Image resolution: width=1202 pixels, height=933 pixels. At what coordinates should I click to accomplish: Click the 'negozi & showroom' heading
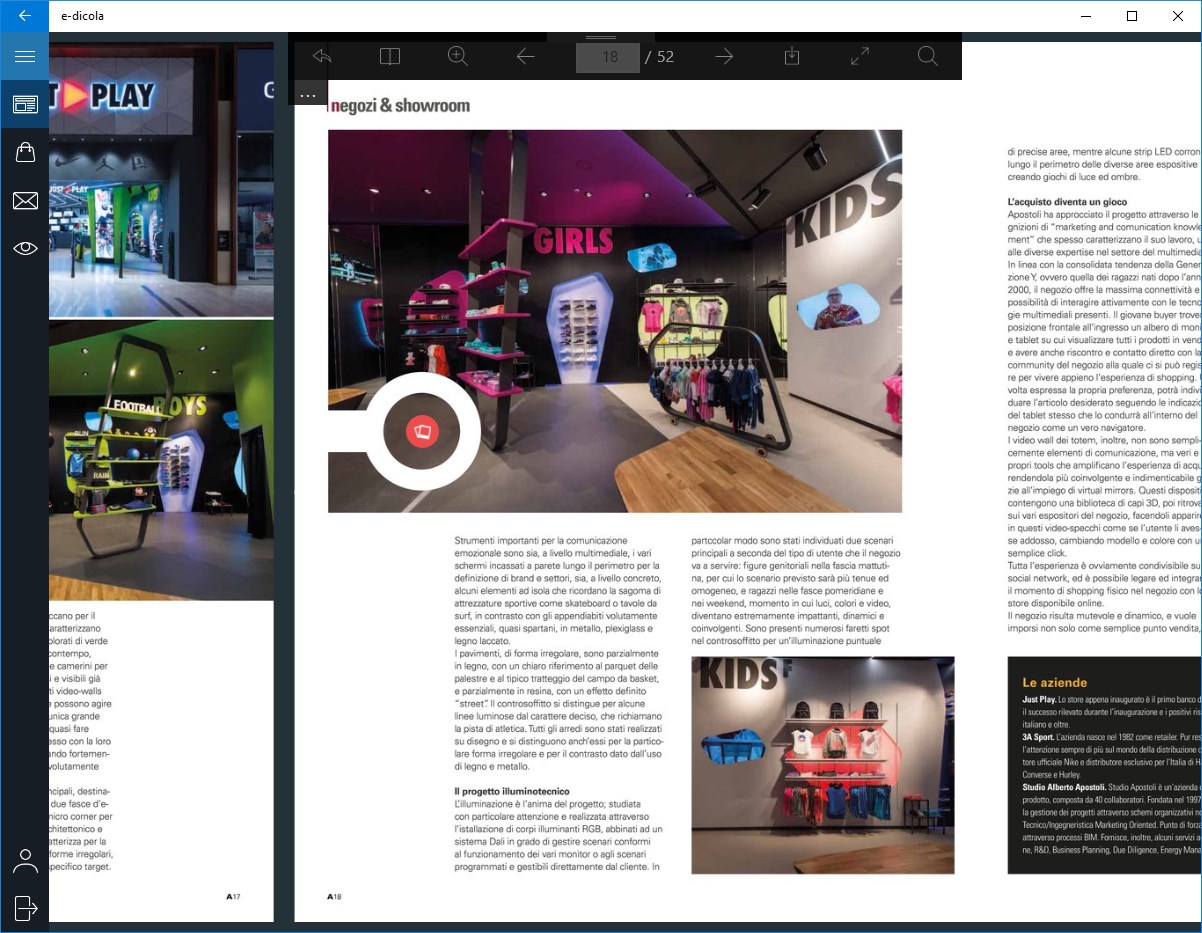(399, 106)
